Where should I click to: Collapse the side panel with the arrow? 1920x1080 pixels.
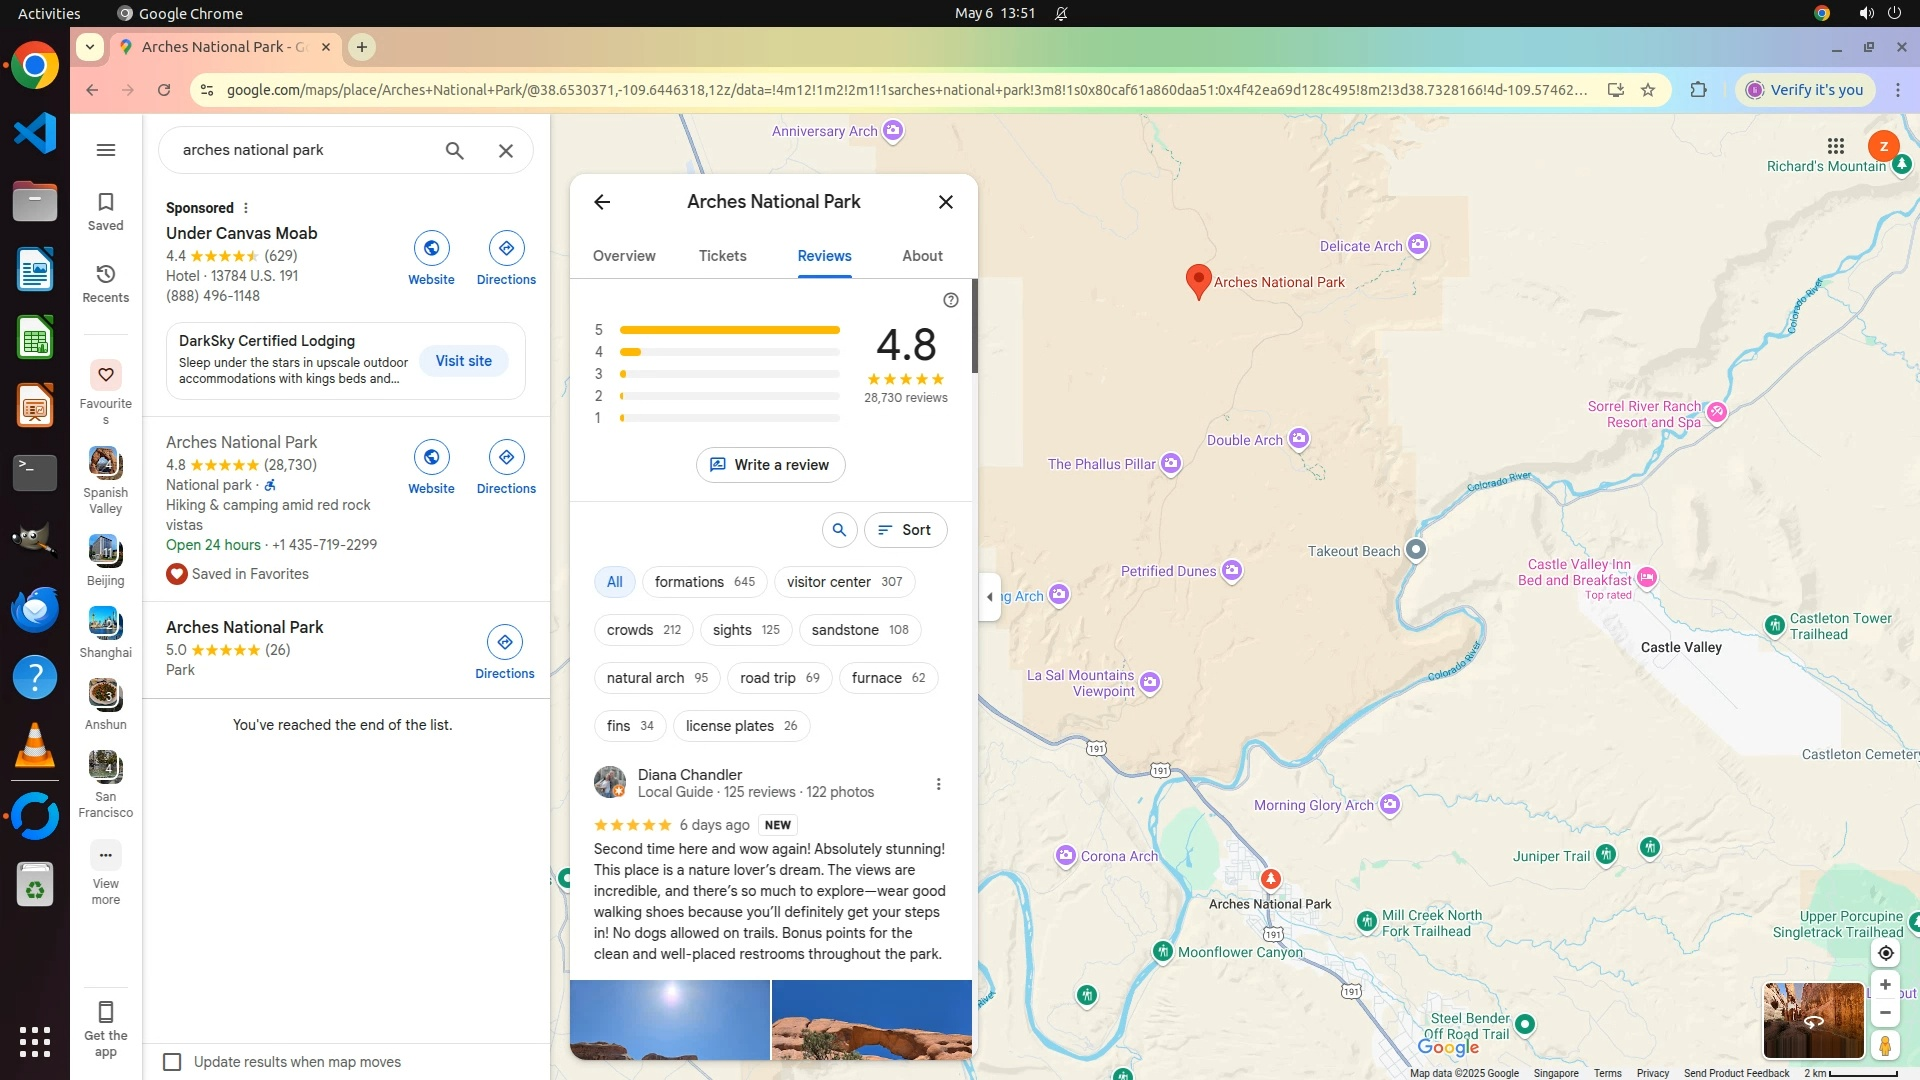pos(989,597)
